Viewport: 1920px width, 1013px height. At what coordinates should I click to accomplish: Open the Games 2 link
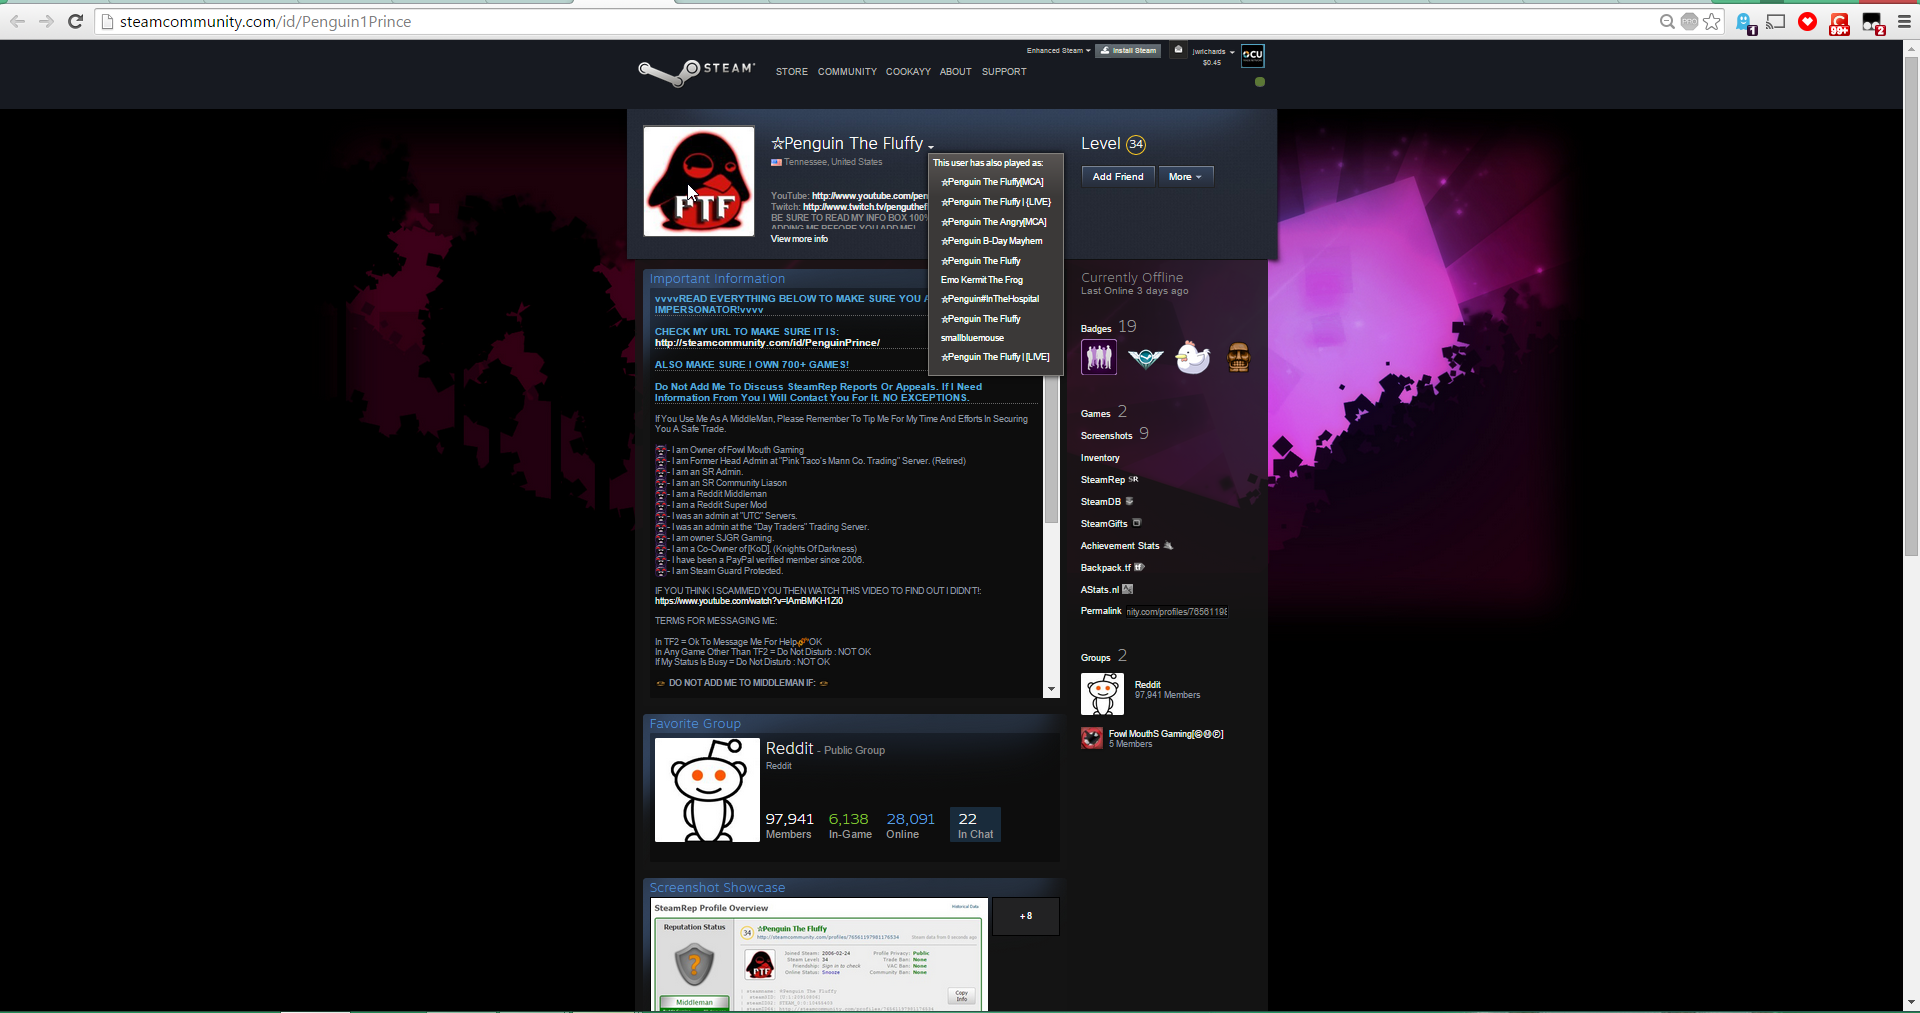pos(1104,412)
